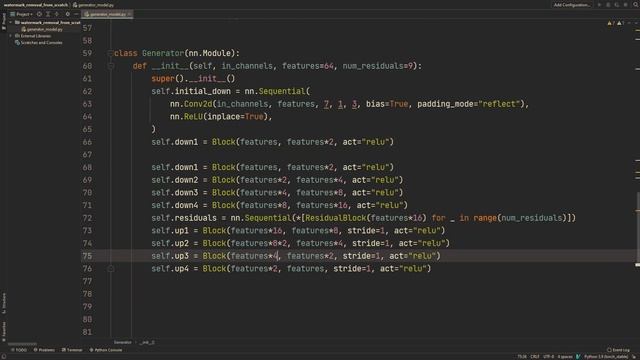The height and width of the screenshot is (360, 640).
Task: Click the locate-file target icon in Project toolbar
Action: [39, 14]
